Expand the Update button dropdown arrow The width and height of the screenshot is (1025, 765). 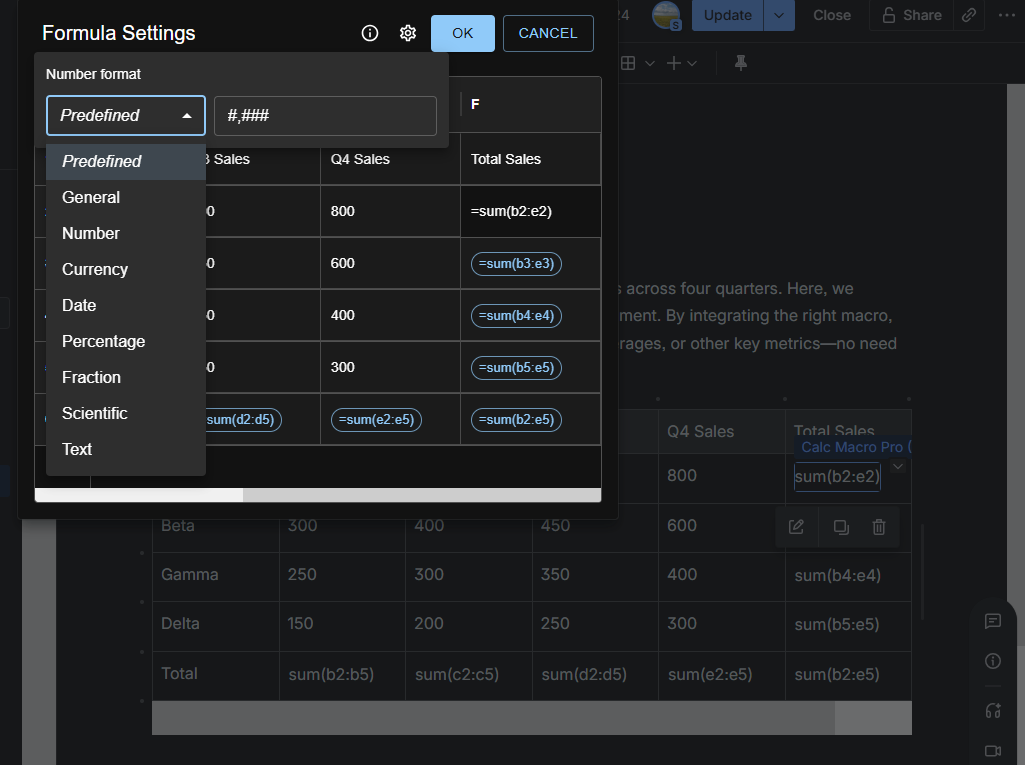pos(779,15)
